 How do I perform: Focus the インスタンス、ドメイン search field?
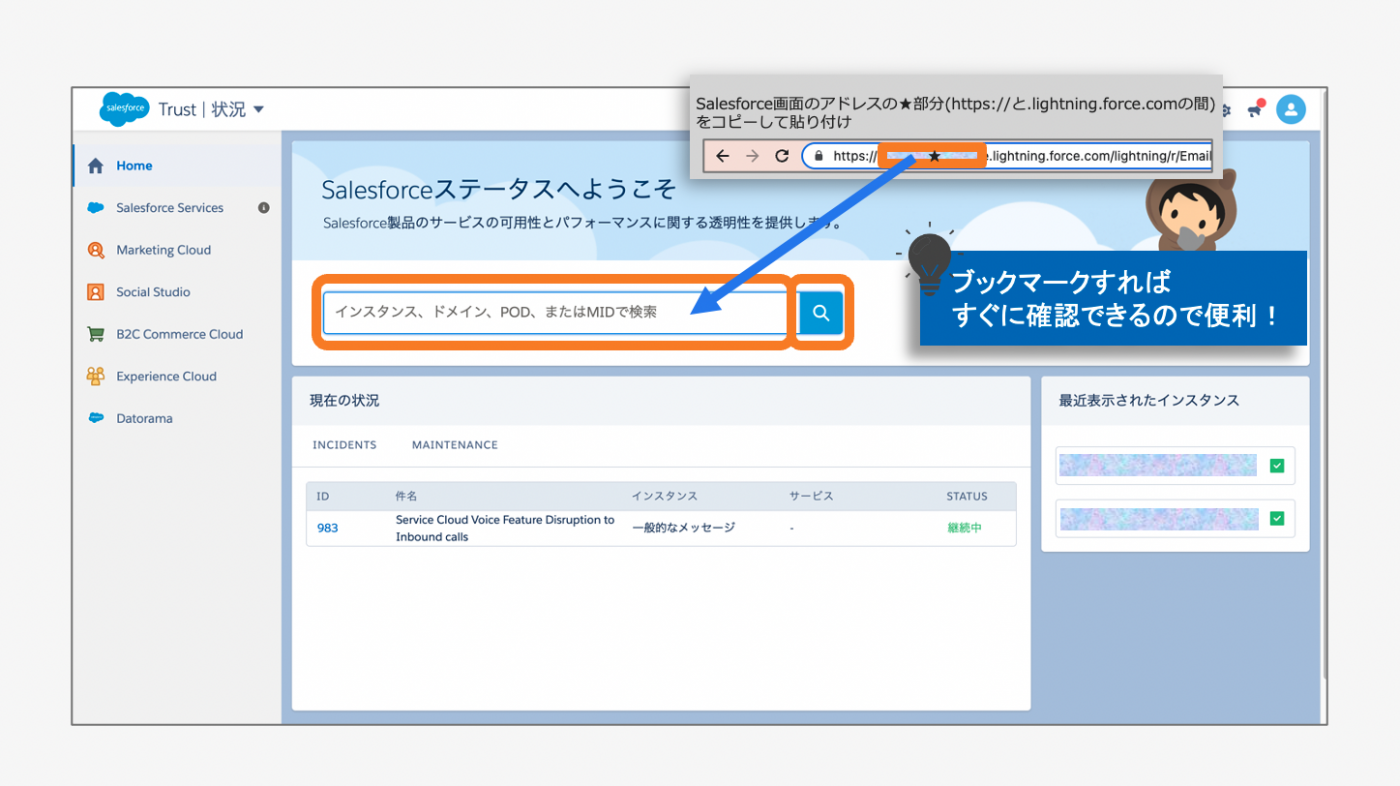(x=555, y=312)
